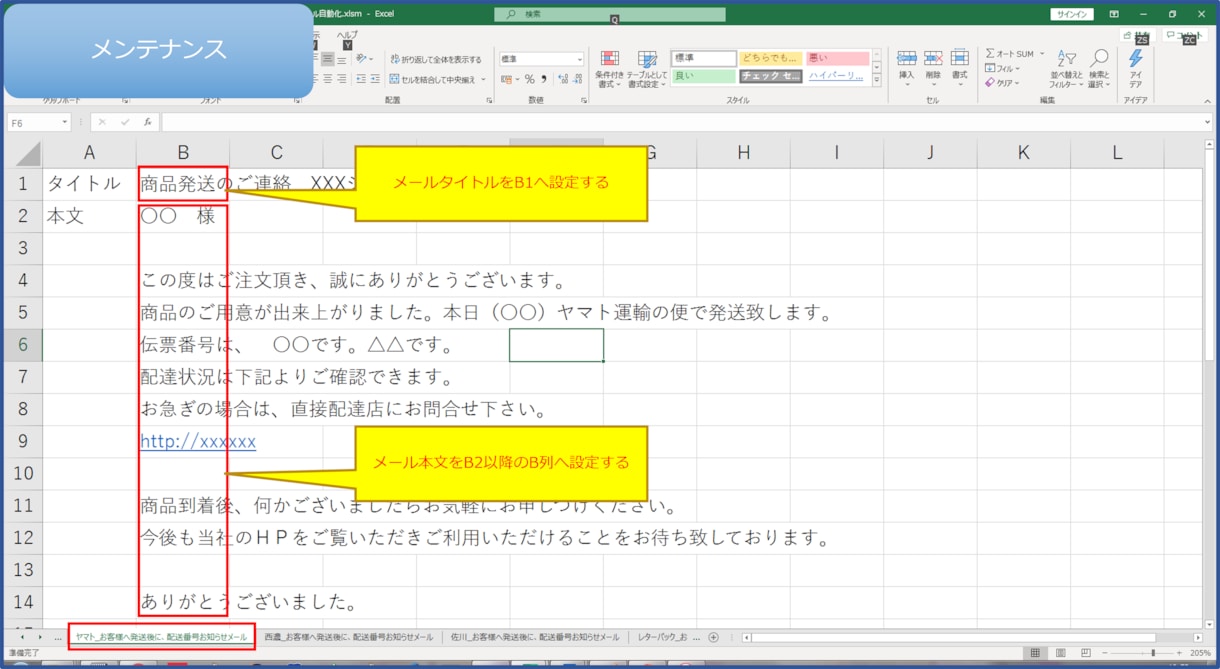
Task: Open the Help (ヘルプ) ribbon tab
Action: pos(347,34)
